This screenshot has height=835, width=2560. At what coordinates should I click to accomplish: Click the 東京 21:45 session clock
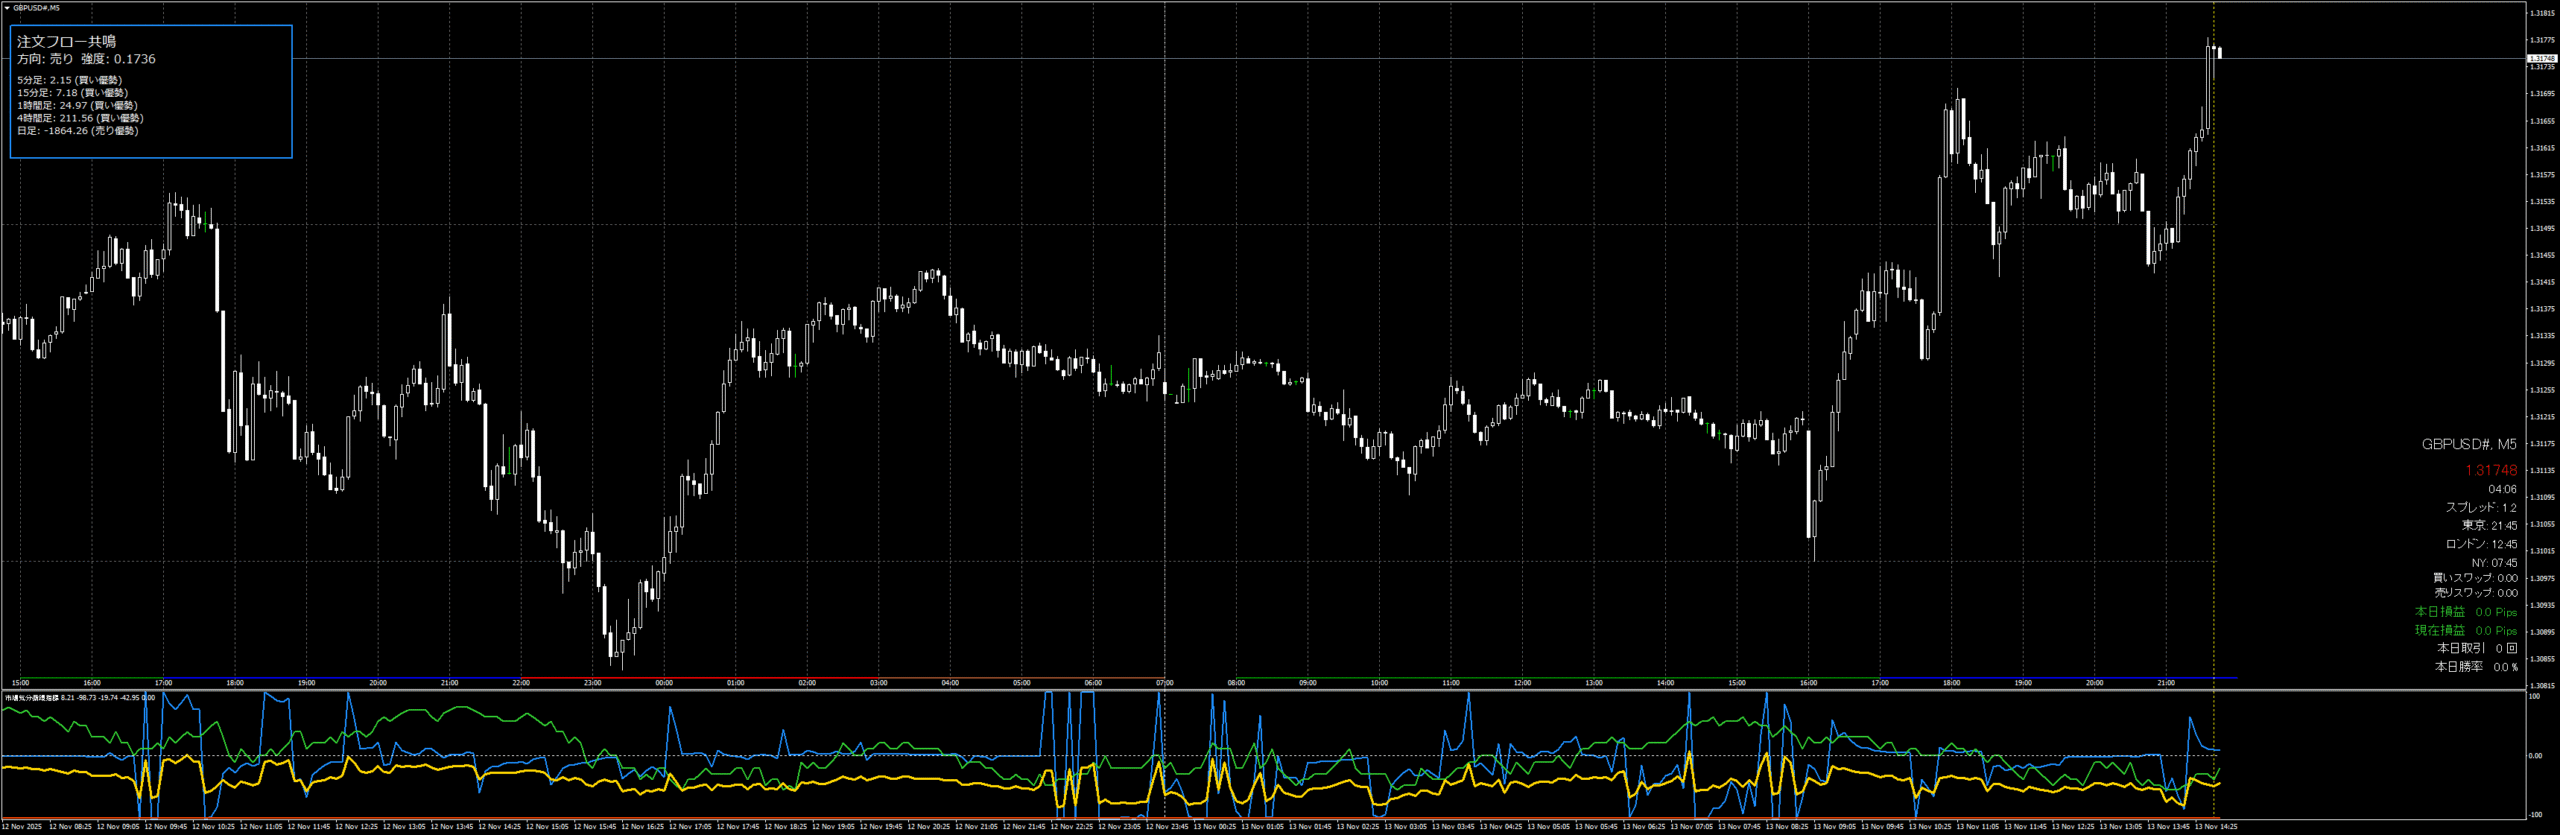2488,526
